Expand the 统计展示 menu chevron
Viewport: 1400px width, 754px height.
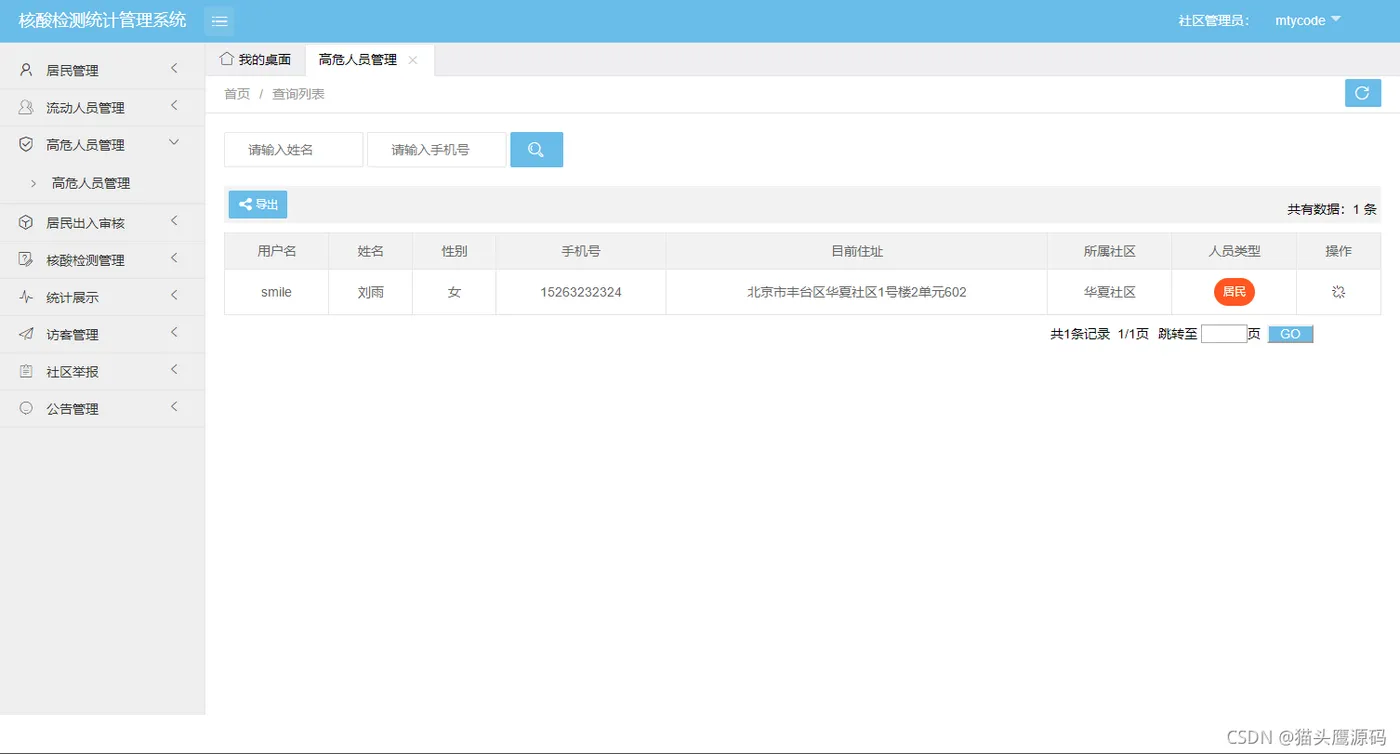coord(174,296)
